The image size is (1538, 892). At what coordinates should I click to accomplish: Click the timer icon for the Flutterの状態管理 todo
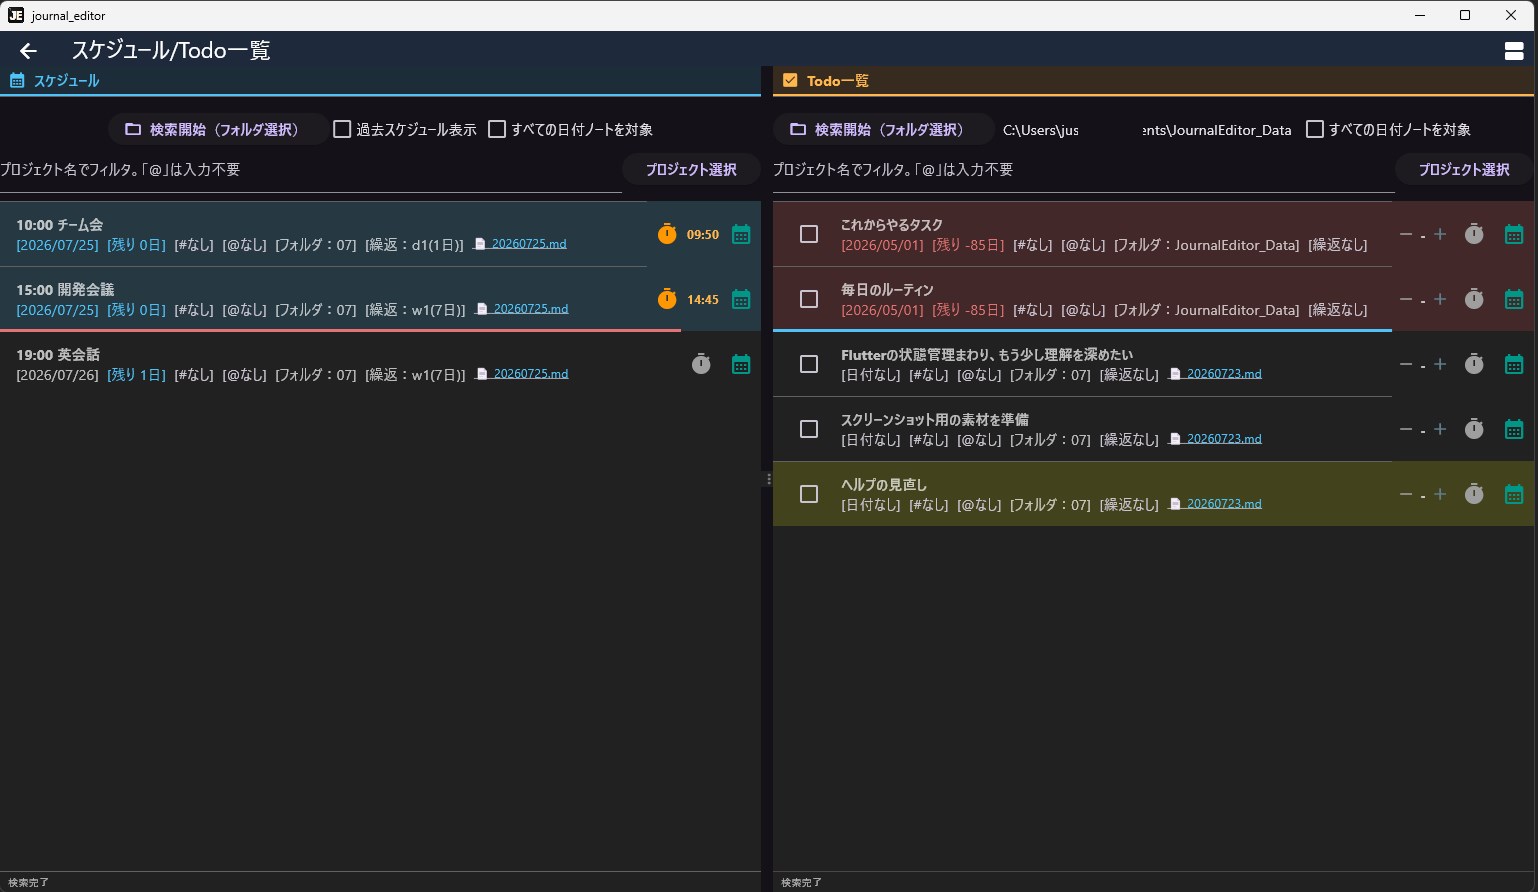pyautogui.click(x=1474, y=364)
